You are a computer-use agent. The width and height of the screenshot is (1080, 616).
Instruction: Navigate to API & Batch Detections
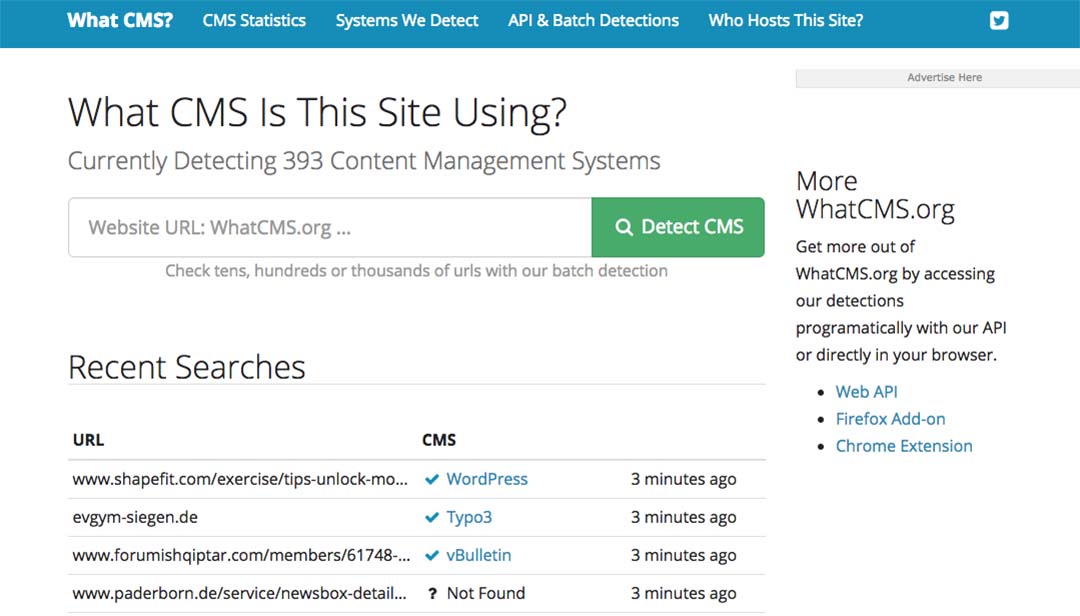(x=593, y=21)
